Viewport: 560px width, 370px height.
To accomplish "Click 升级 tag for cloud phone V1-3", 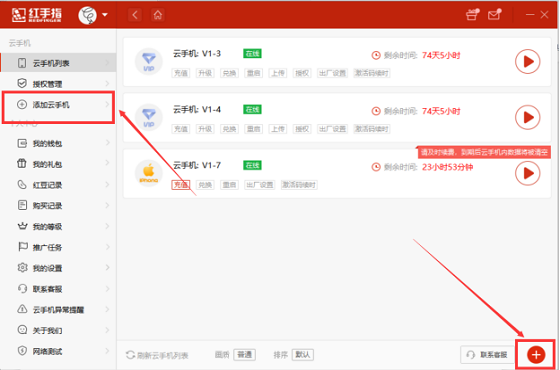I will pos(205,73).
